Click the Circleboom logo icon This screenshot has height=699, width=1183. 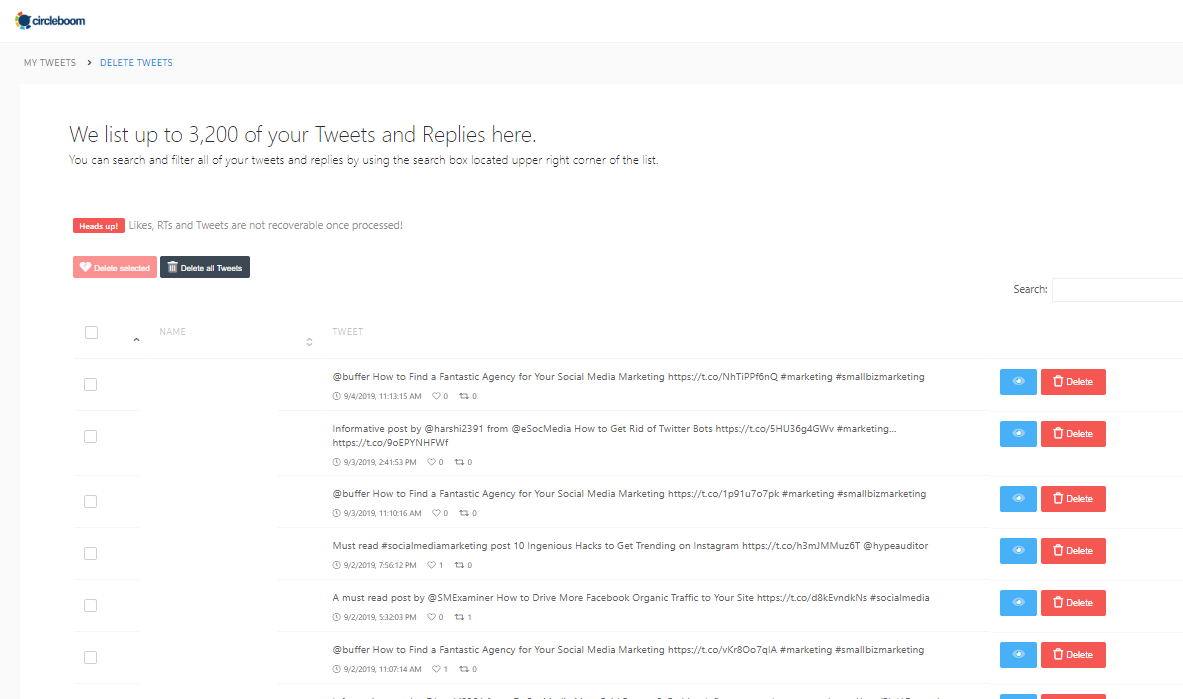23,20
